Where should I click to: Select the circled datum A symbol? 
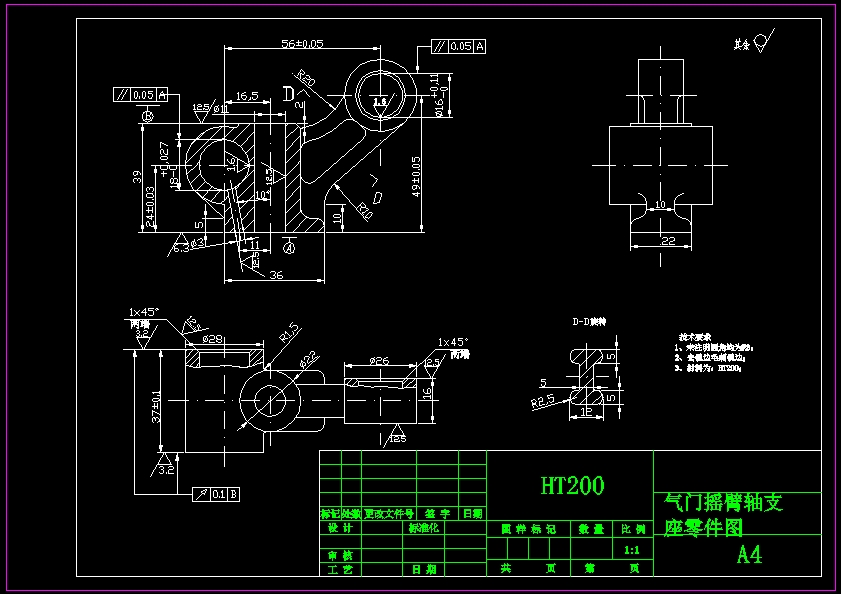coord(289,248)
